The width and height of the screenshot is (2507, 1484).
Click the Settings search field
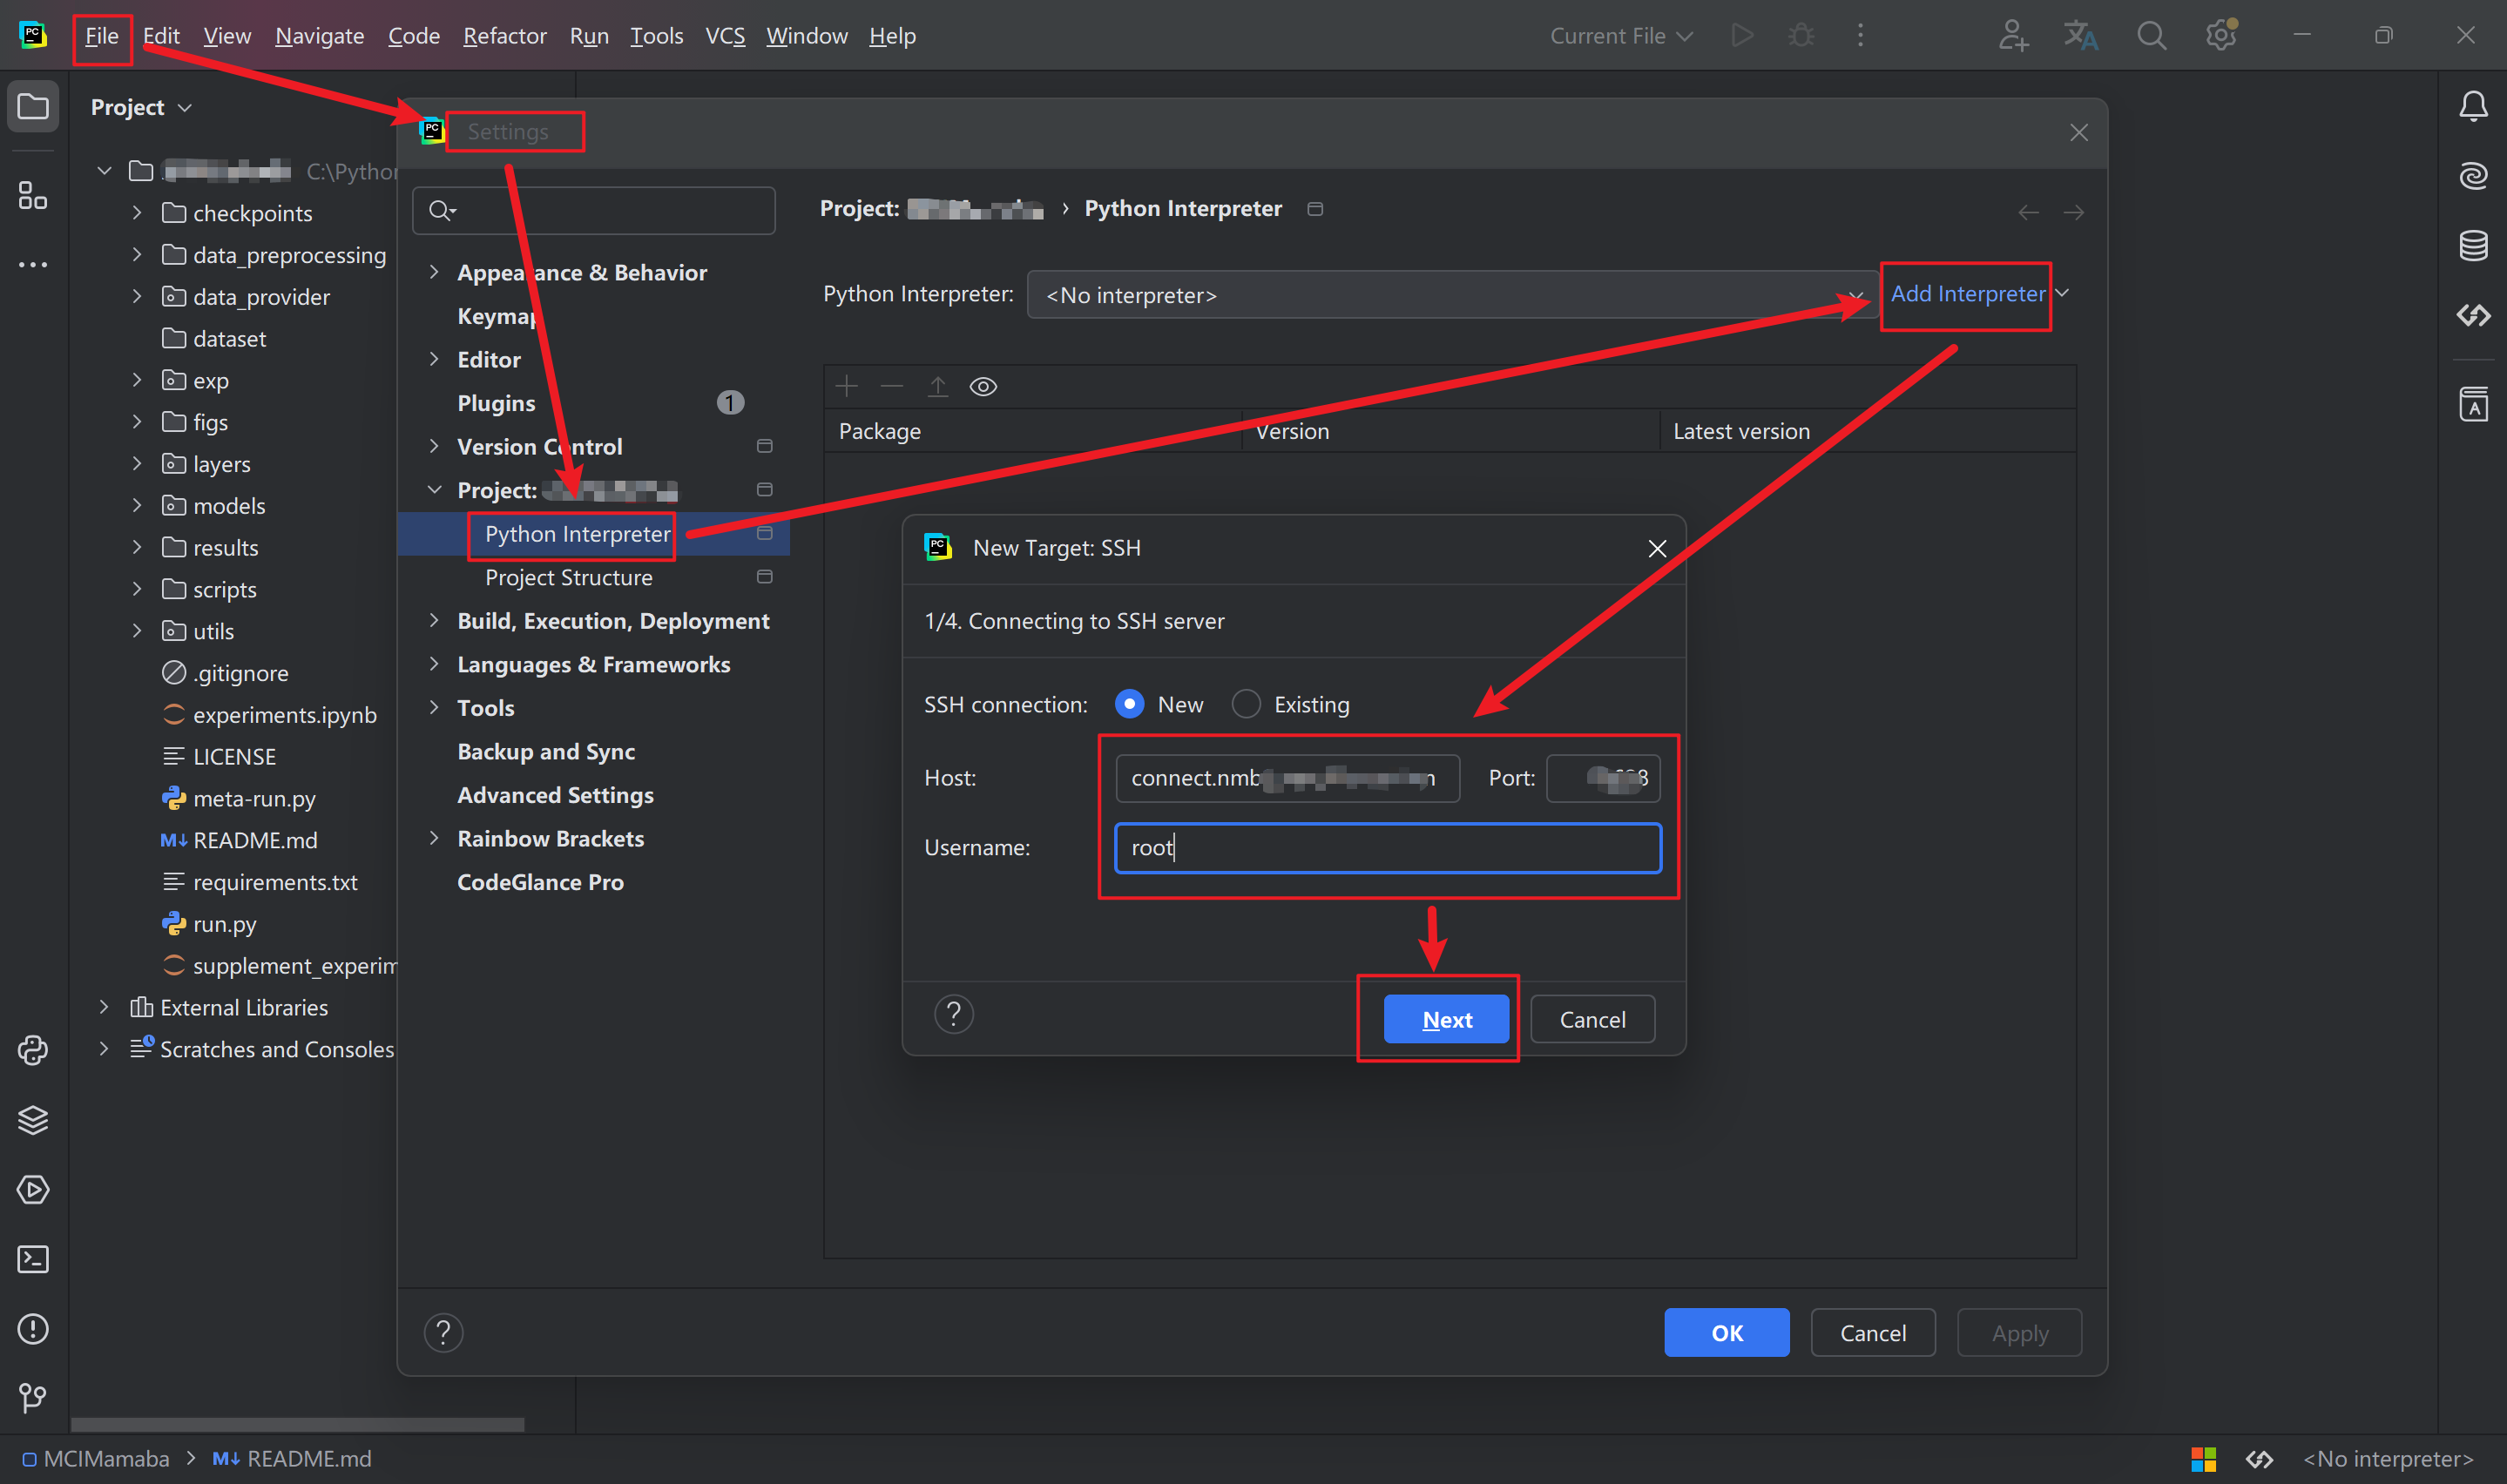click(594, 210)
